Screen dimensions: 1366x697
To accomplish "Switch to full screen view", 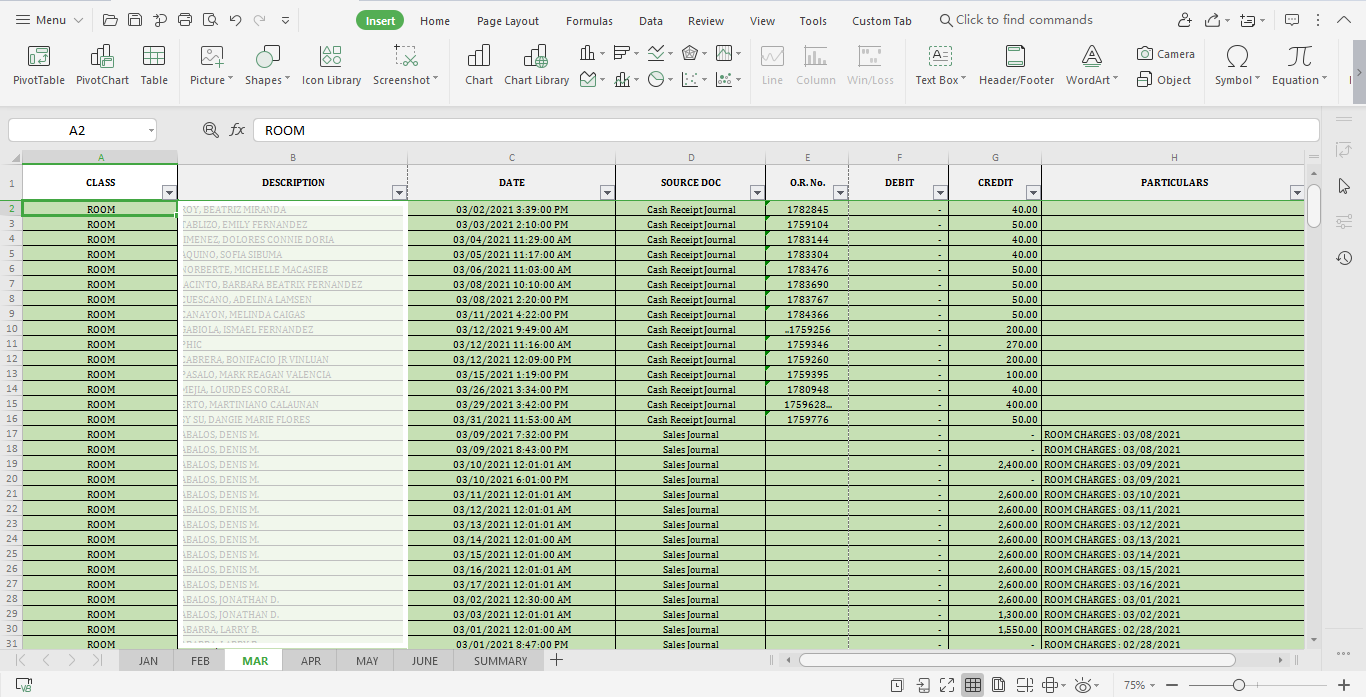I will click(947, 685).
